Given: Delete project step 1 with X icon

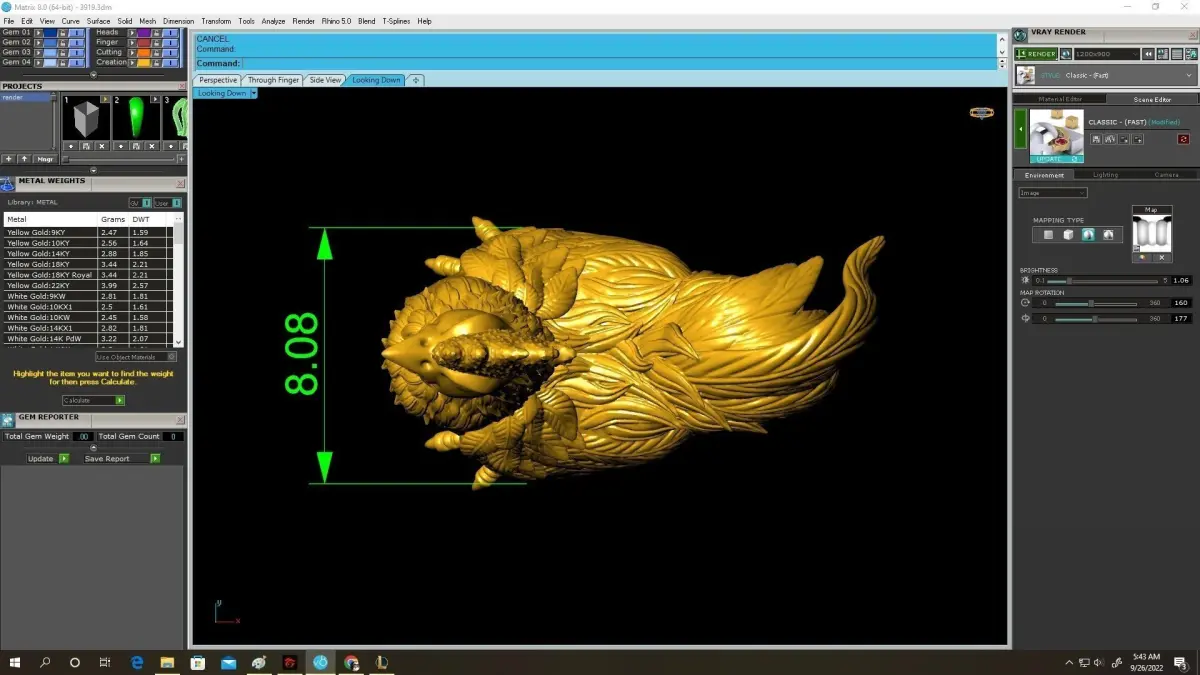Looking at the screenshot, I should (101, 146).
